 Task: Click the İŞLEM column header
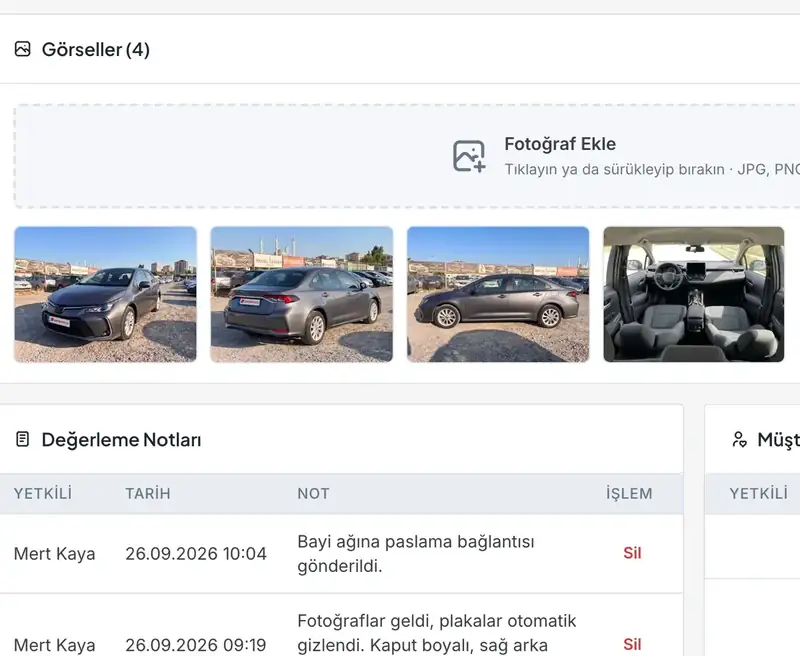point(629,493)
